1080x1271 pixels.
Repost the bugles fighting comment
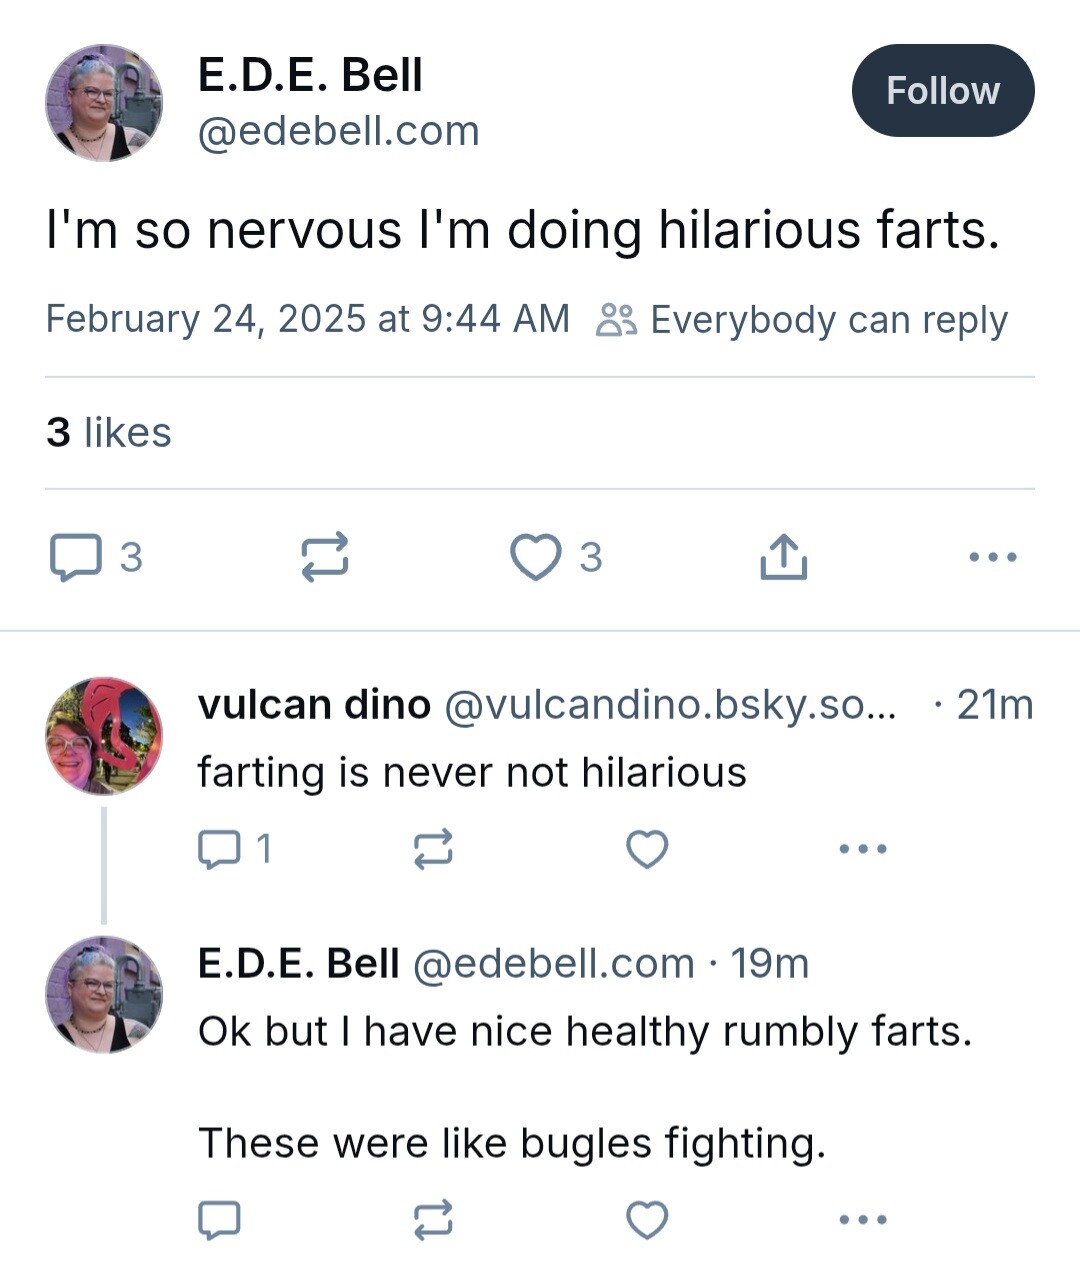pos(433,1220)
